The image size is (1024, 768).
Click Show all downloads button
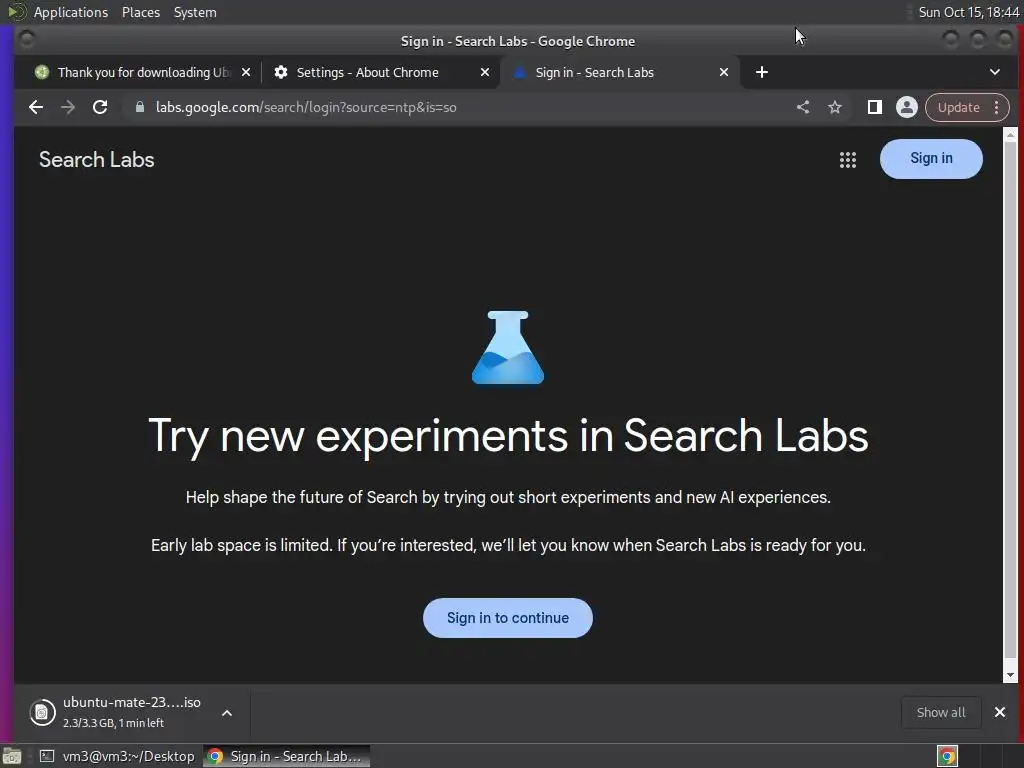940,712
